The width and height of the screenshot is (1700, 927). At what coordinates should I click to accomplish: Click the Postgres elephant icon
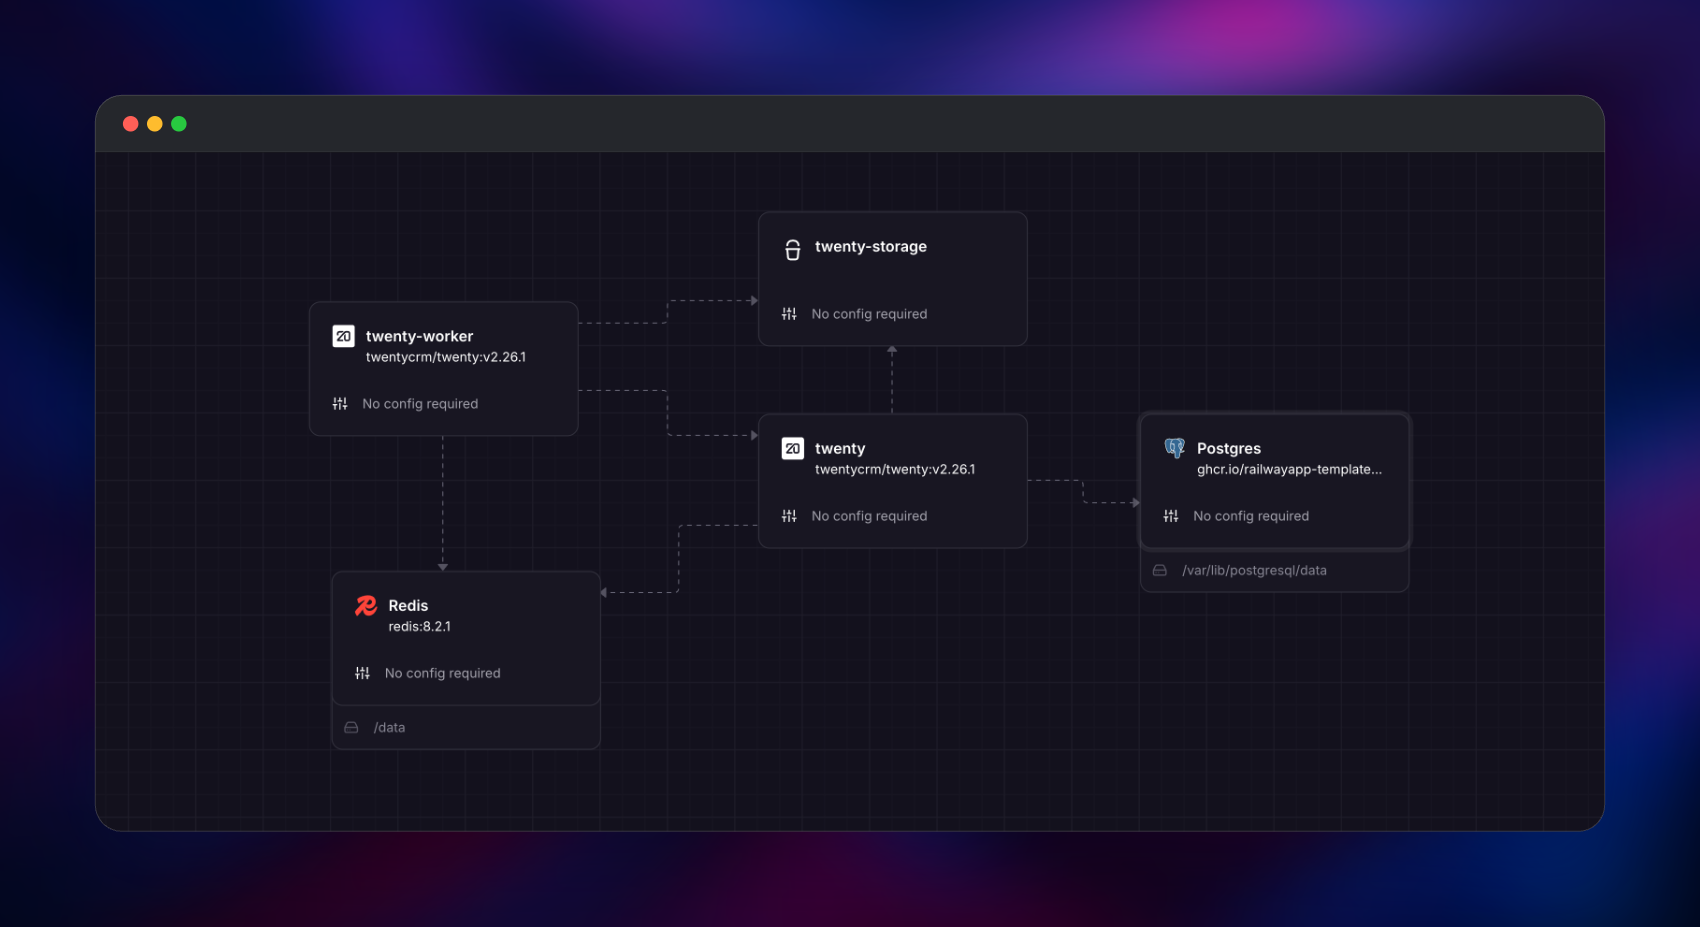coord(1174,448)
